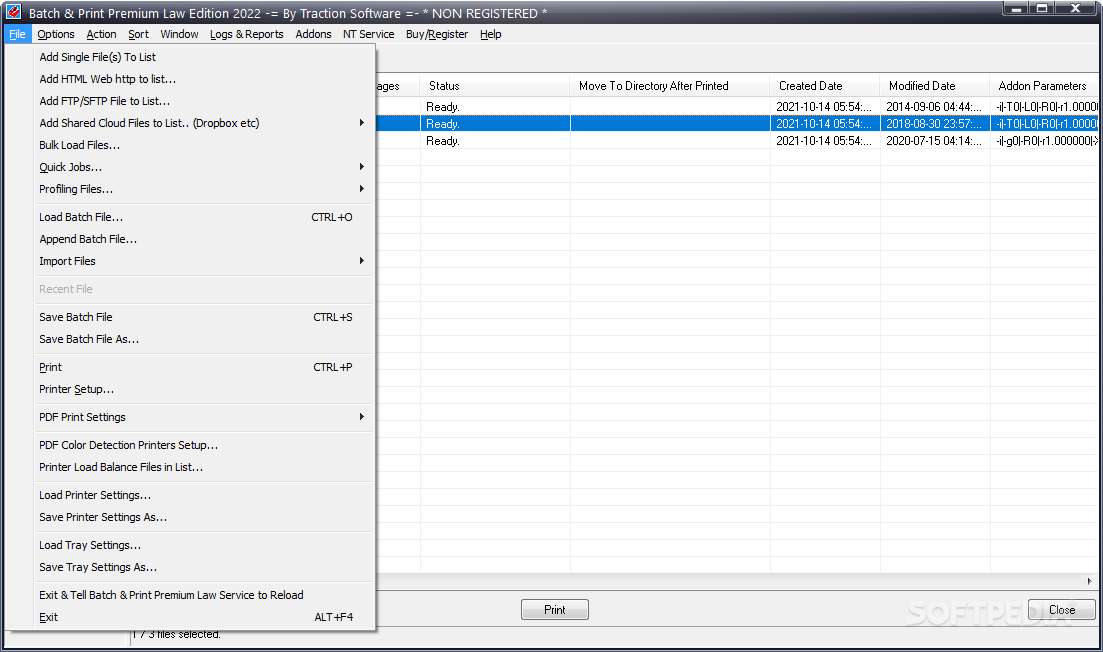Choose Printer Load Balance Files in List

click(204, 466)
